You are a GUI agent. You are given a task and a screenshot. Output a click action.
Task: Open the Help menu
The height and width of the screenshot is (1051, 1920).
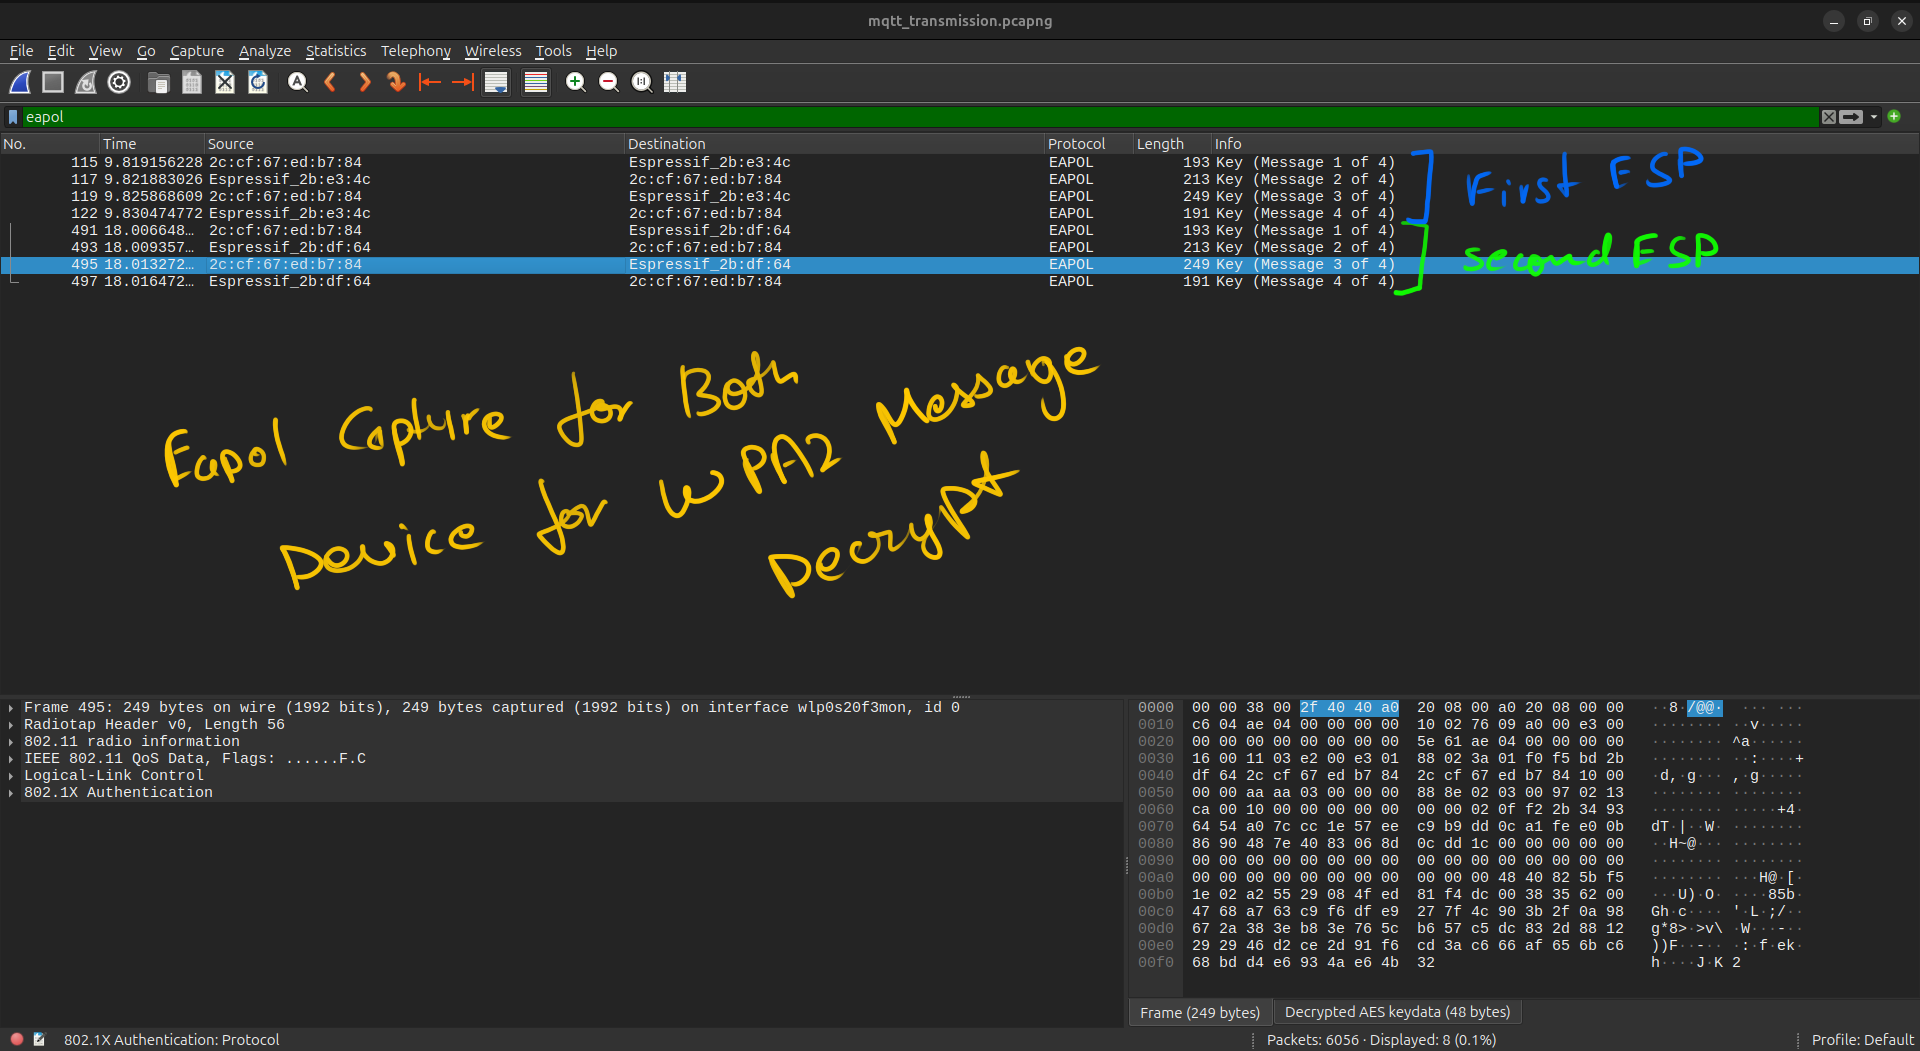pos(601,51)
